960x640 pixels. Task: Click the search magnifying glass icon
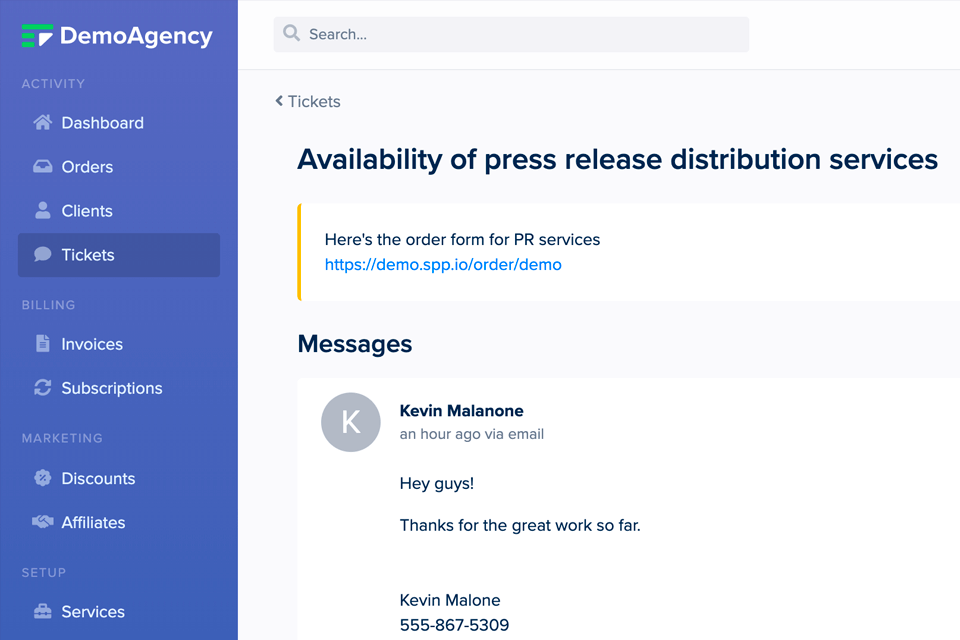click(292, 34)
